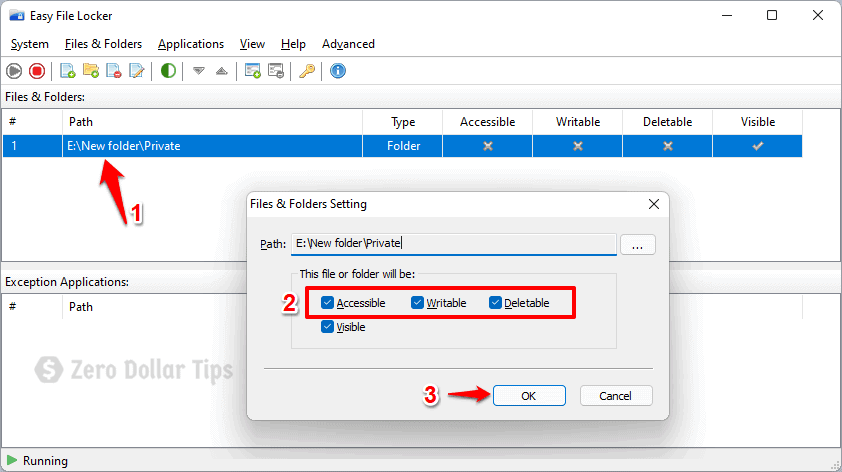Toggle the Deletable checkbox
The image size is (842, 472).
click(x=496, y=303)
